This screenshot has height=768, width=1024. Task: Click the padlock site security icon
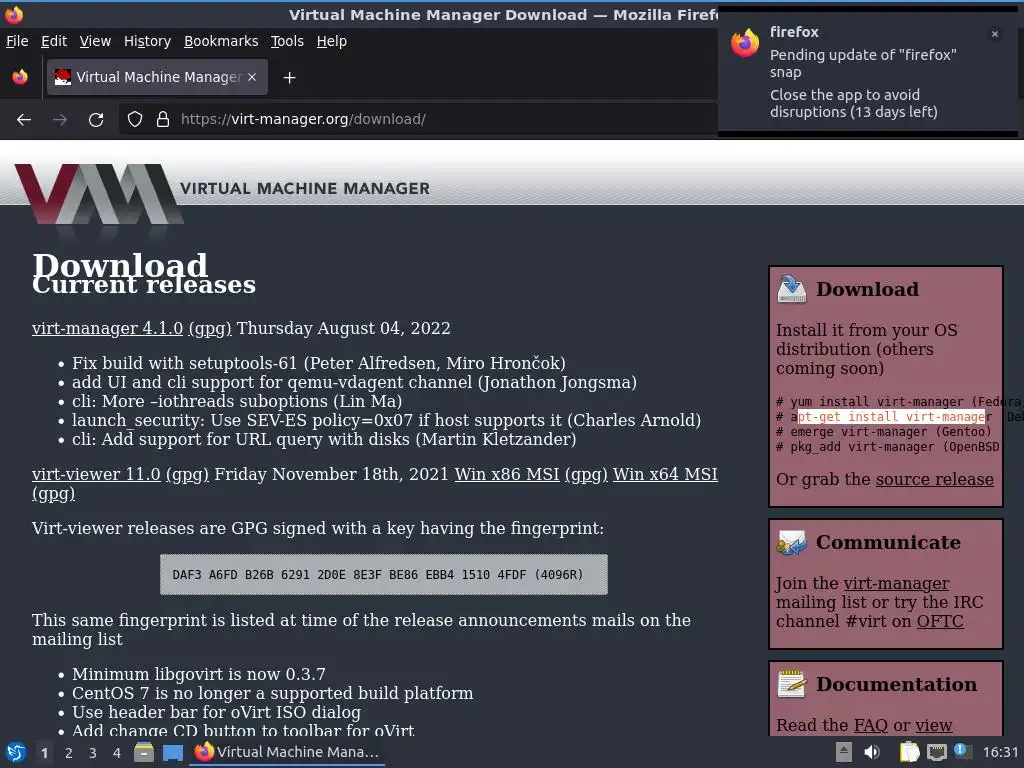click(163, 120)
